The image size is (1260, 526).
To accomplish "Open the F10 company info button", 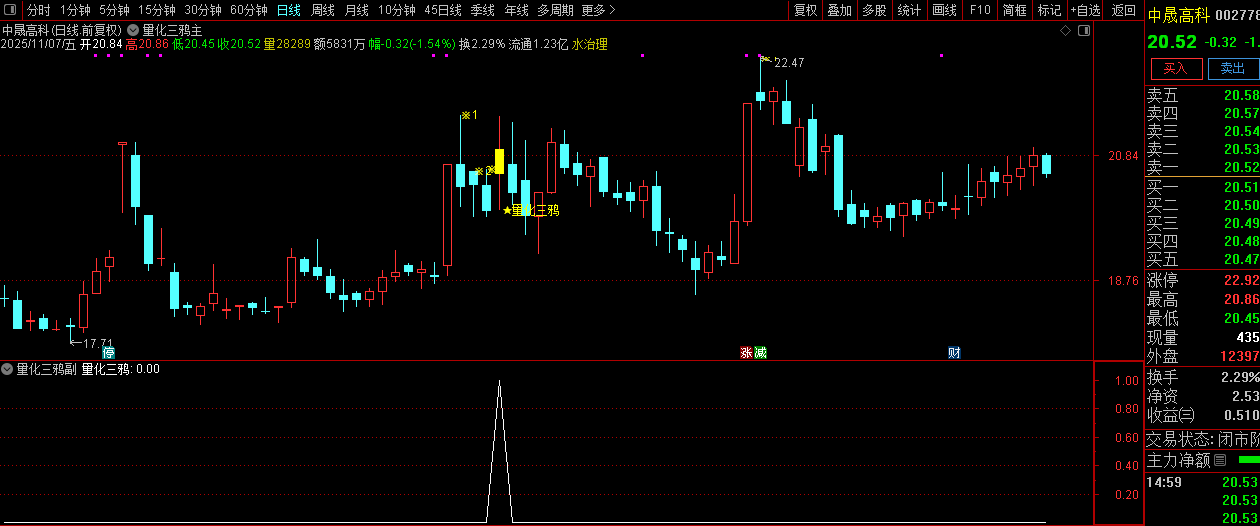I will [x=980, y=10].
